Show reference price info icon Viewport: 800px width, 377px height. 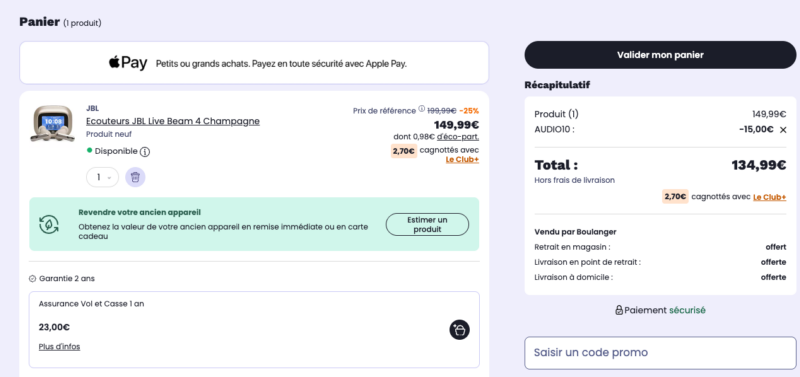(421, 109)
